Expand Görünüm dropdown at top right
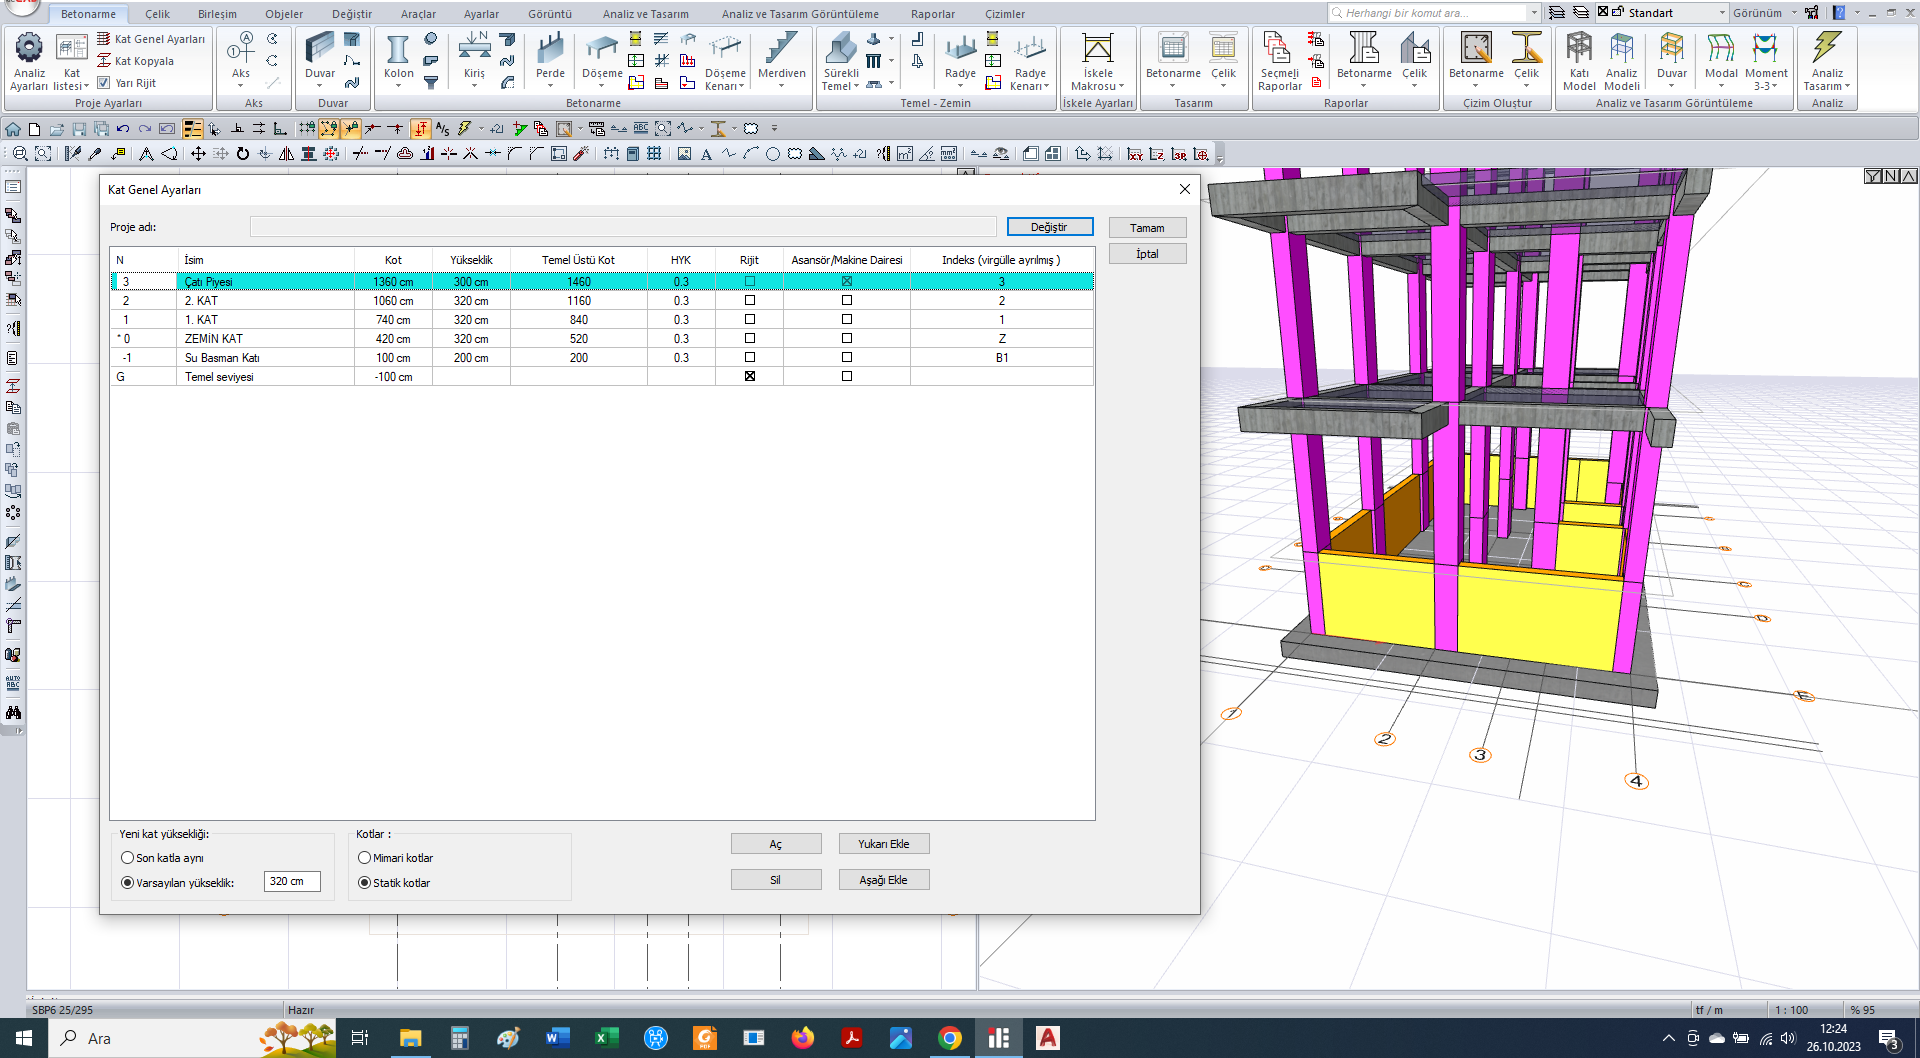Viewport: 1920px width, 1058px height. [x=1794, y=13]
